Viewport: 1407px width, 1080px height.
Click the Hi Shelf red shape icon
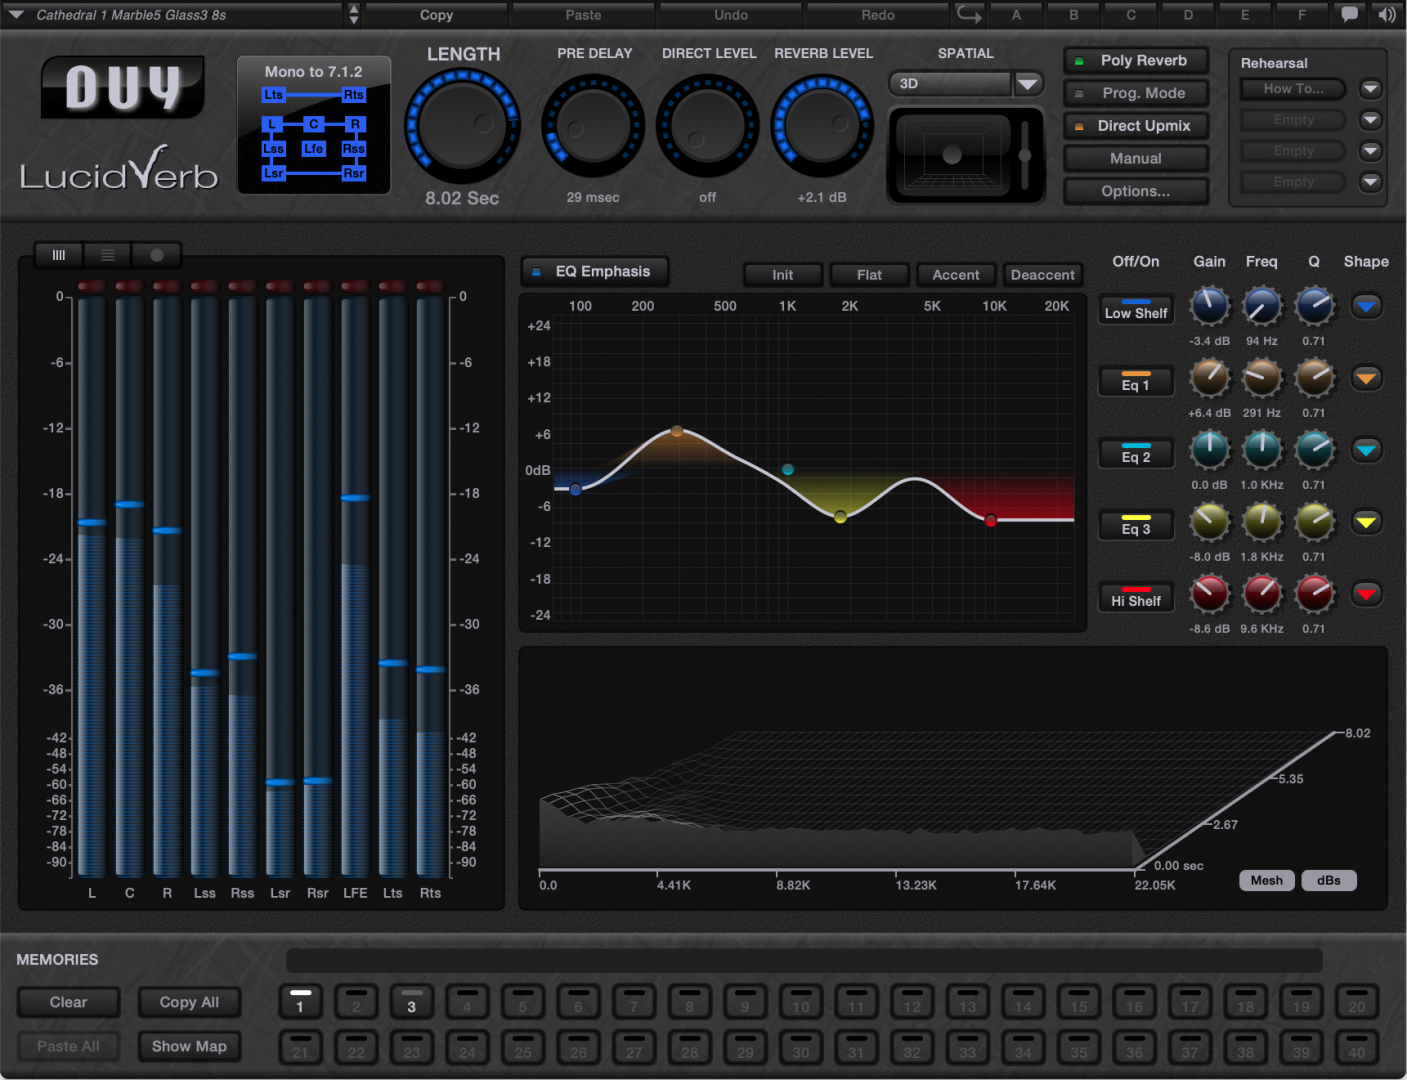click(1366, 594)
